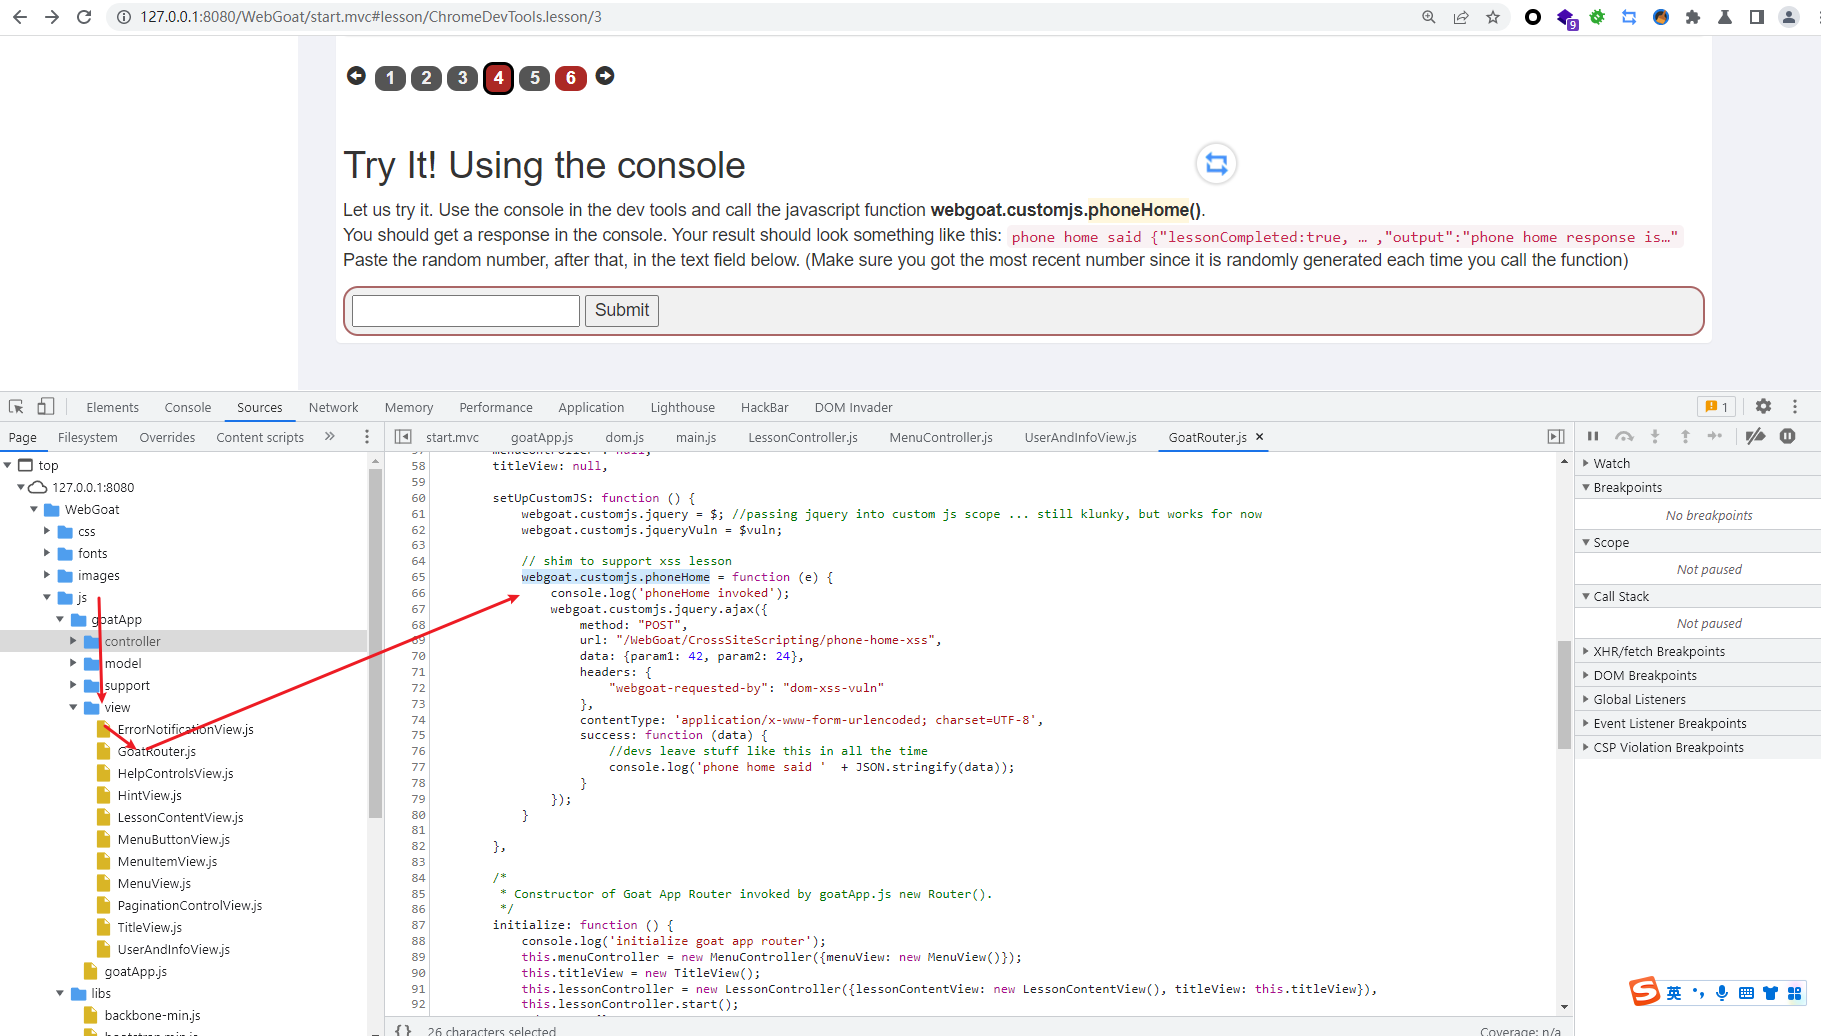Go to lesson page 1

390,78
